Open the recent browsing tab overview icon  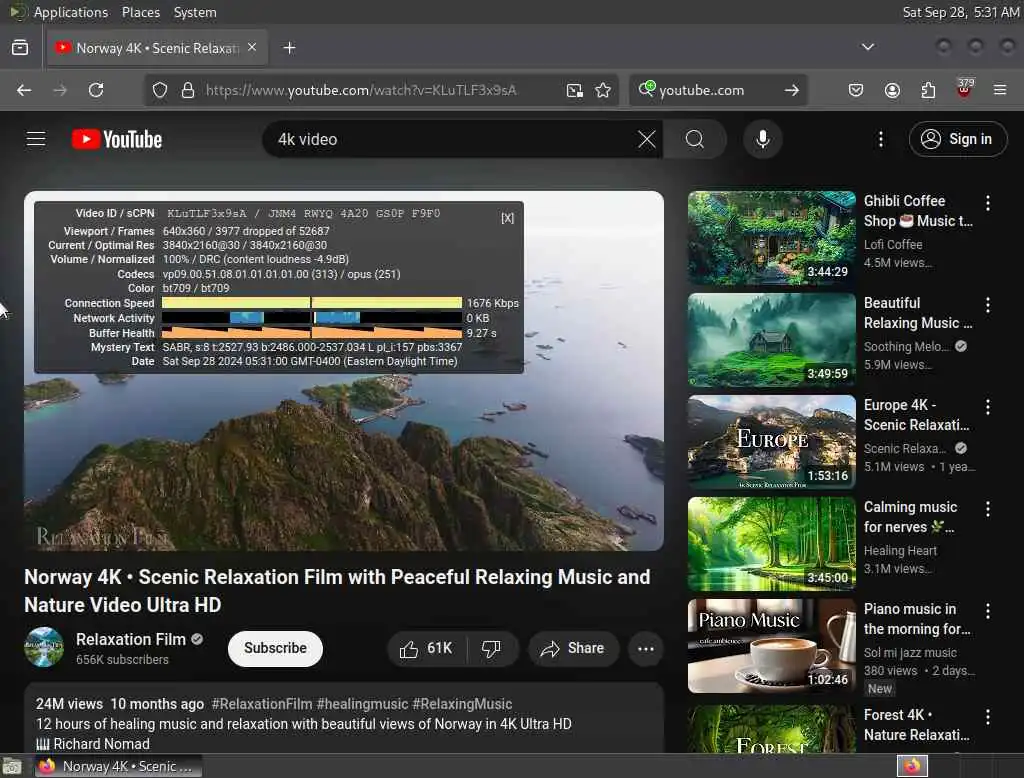pyautogui.click(x=20, y=48)
